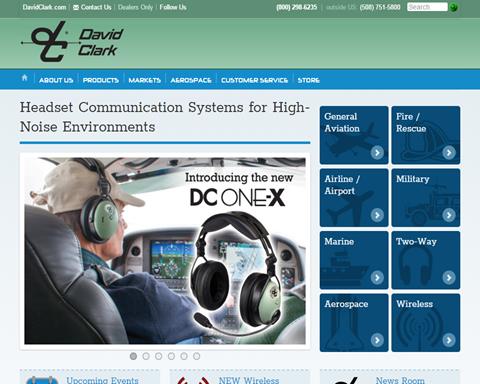
Task: Open the About Us menu item
Action: coord(56,80)
